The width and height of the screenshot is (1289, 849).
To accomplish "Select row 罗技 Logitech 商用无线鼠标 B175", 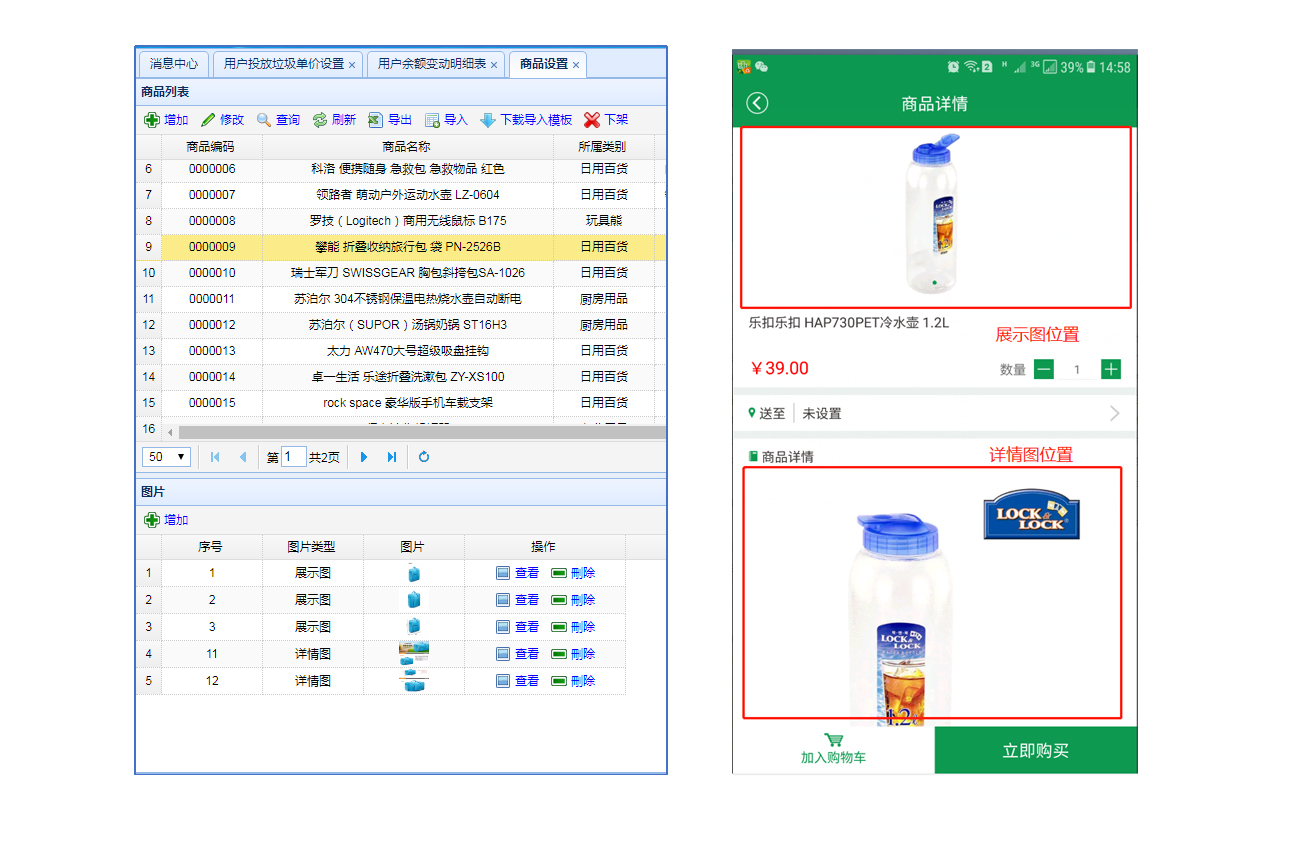I will click(401, 220).
